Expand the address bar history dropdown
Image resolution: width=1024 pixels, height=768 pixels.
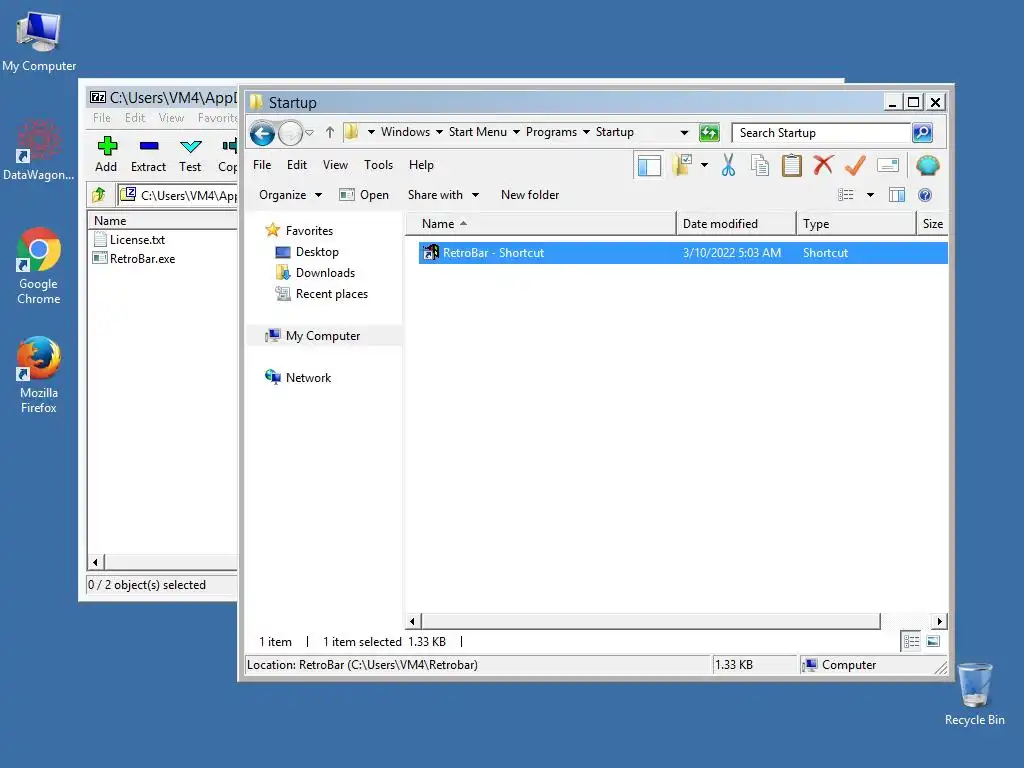point(684,133)
